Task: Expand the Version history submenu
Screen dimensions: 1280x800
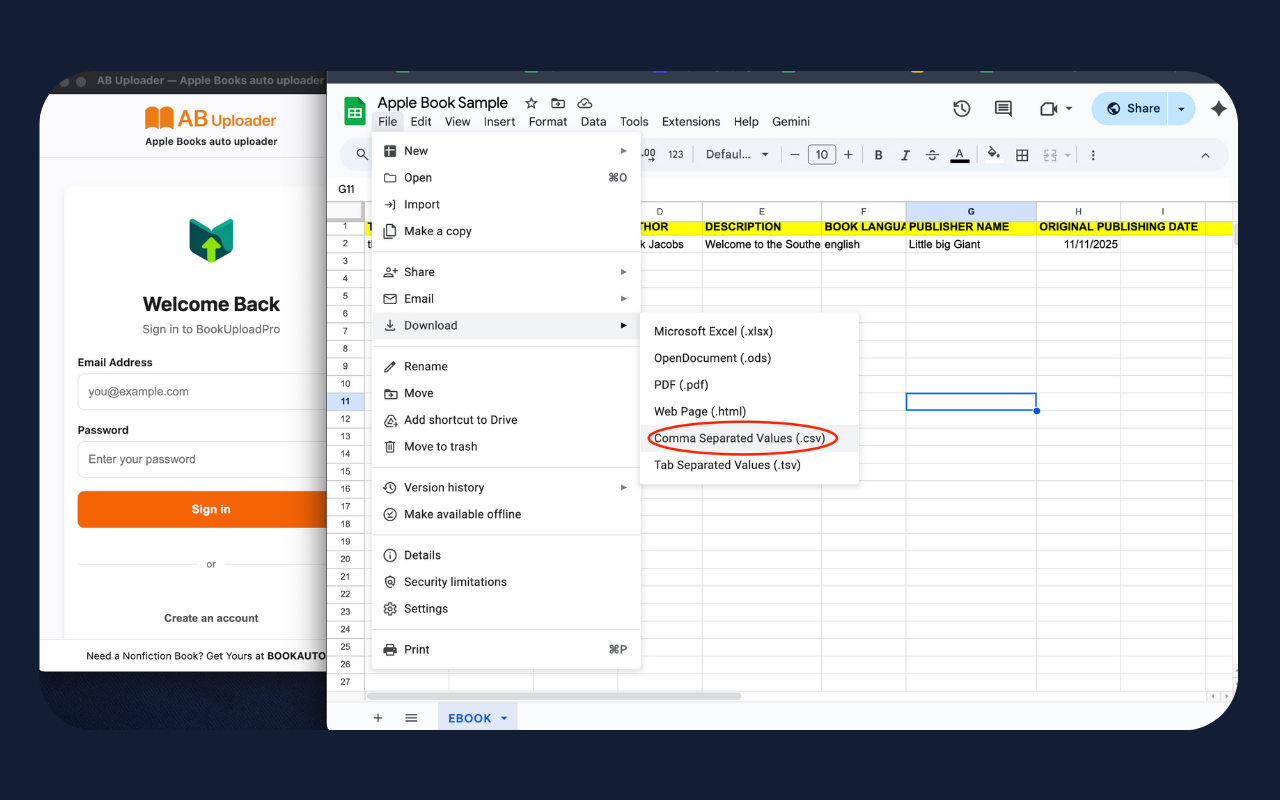Action: coord(506,488)
